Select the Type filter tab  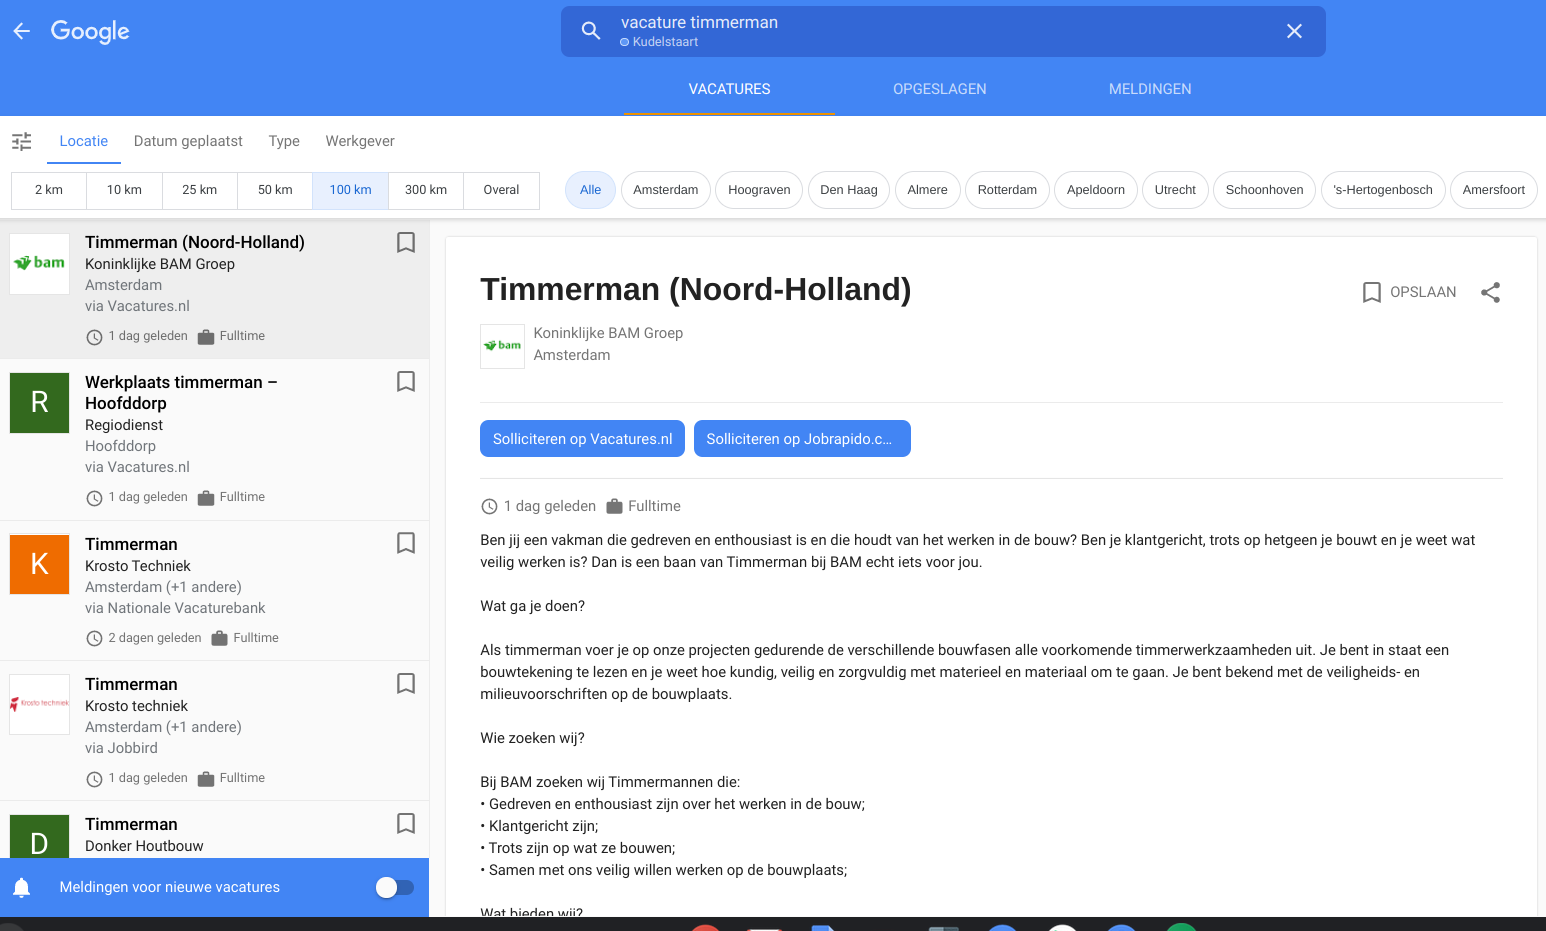pos(284,141)
